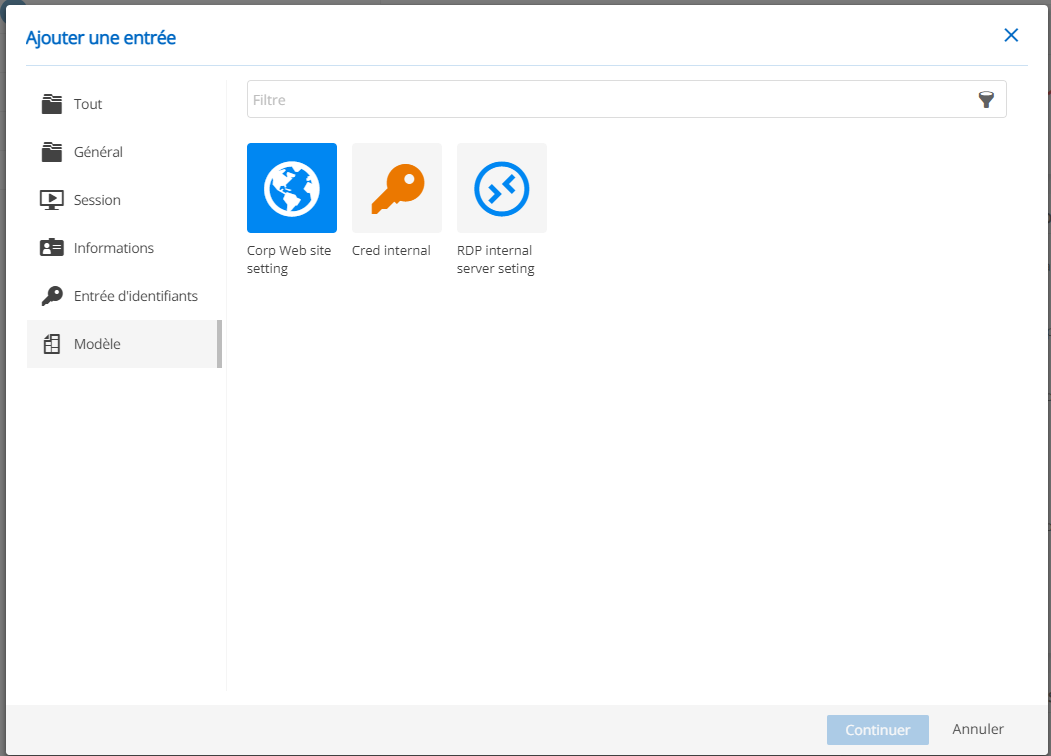1051x756 pixels.
Task: Click the key icon in the sidebar
Action: pyautogui.click(x=52, y=296)
